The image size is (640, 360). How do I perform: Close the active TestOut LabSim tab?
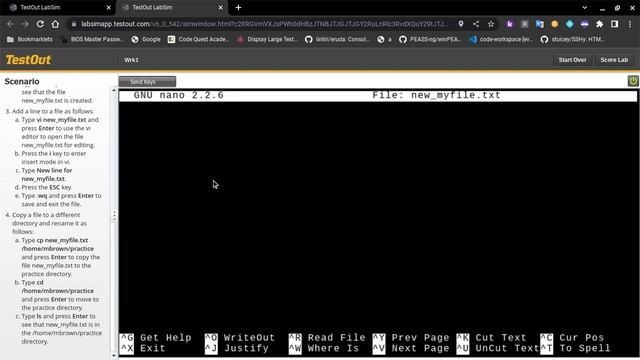220,7
